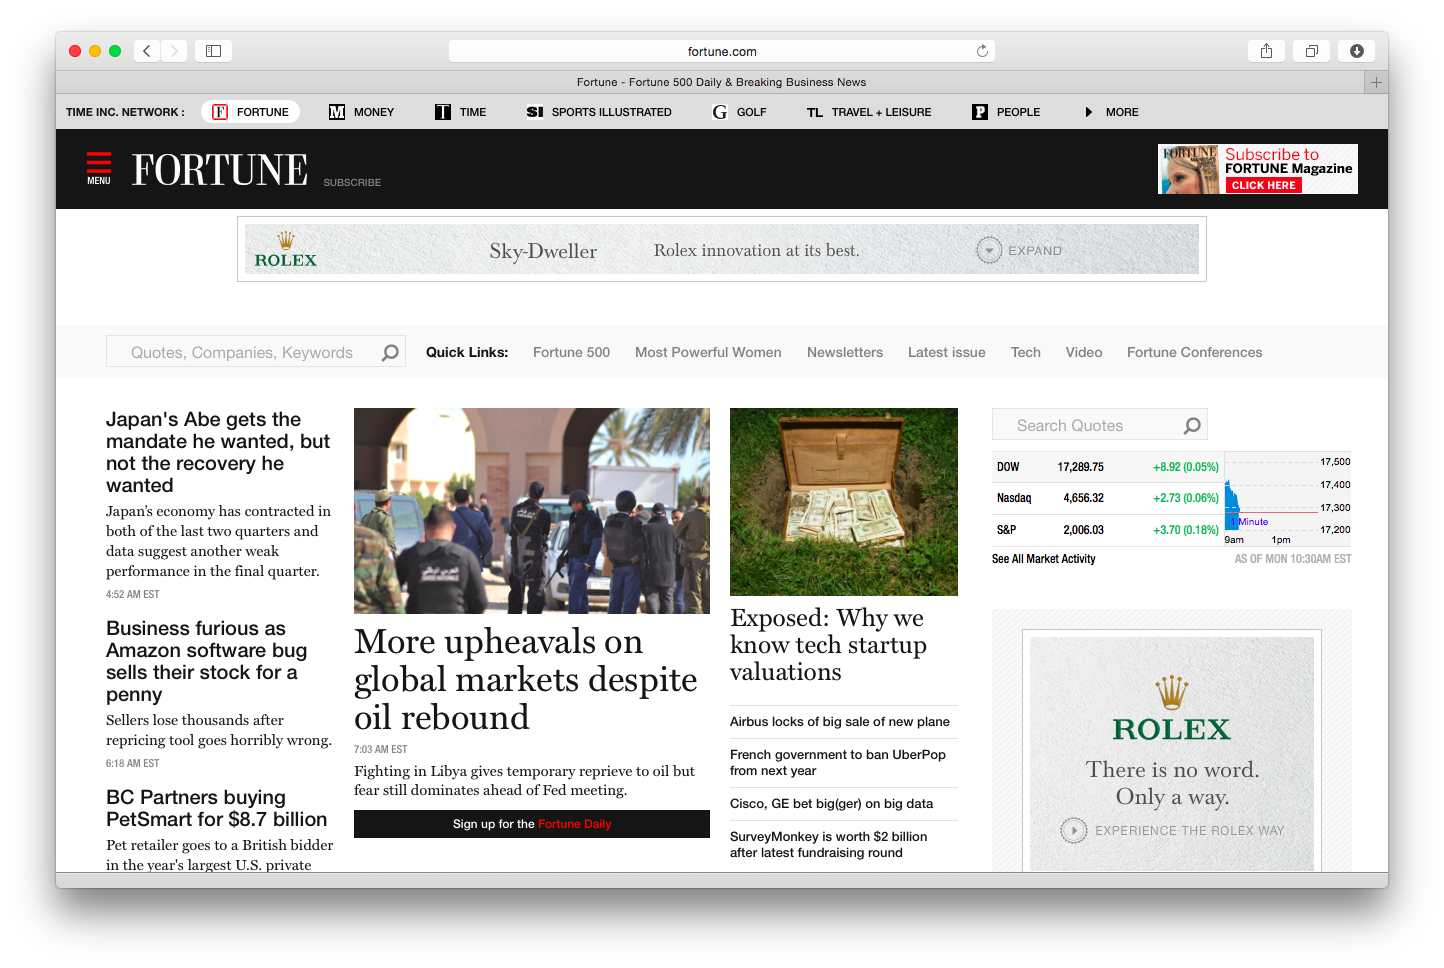Image resolution: width=1444 pixels, height=968 pixels.
Task: Click the Sports Illustrated SI icon
Action: click(535, 112)
